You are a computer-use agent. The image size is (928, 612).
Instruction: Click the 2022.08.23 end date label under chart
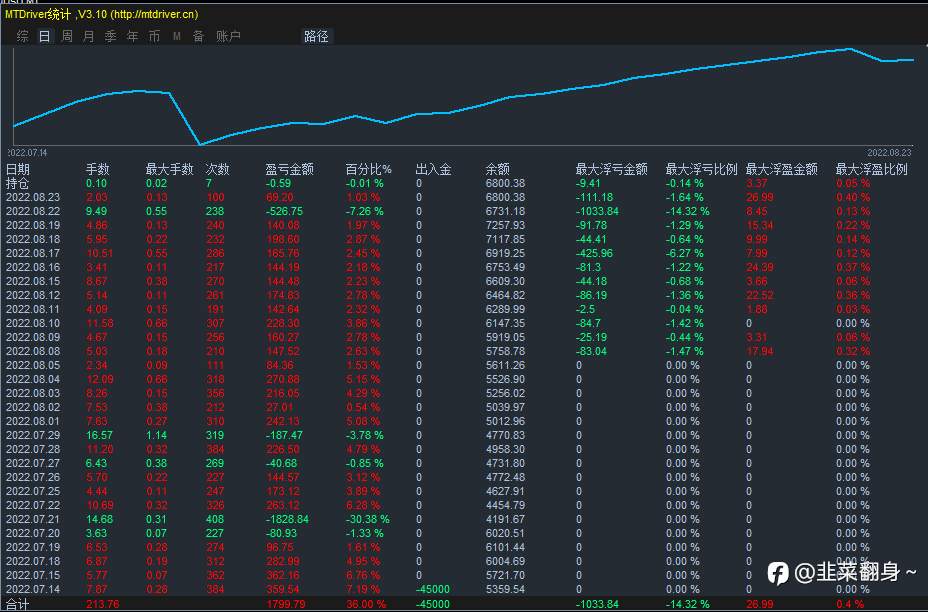pyautogui.click(x=890, y=153)
